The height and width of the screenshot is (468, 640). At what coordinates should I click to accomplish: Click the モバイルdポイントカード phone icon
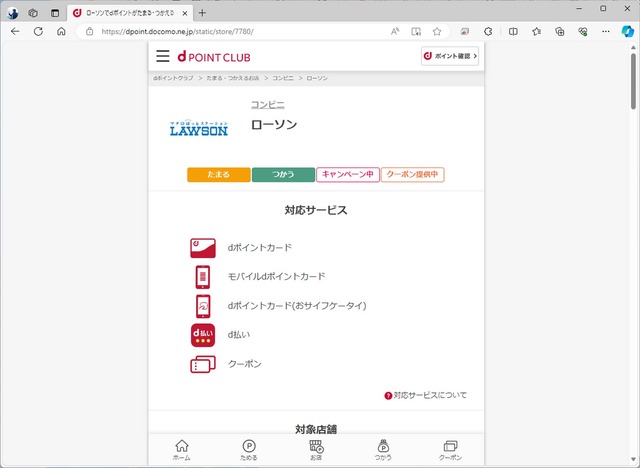pos(203,277)
